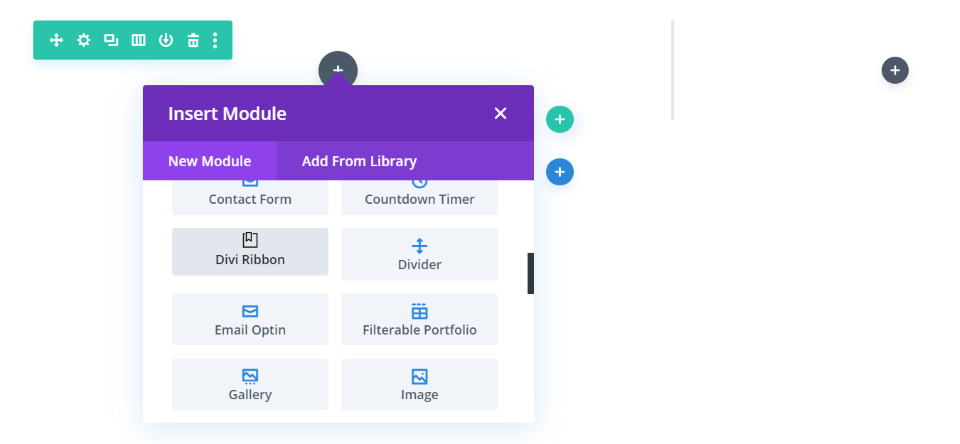
Task: Switch to Add From Library tab
Action: 359,161
